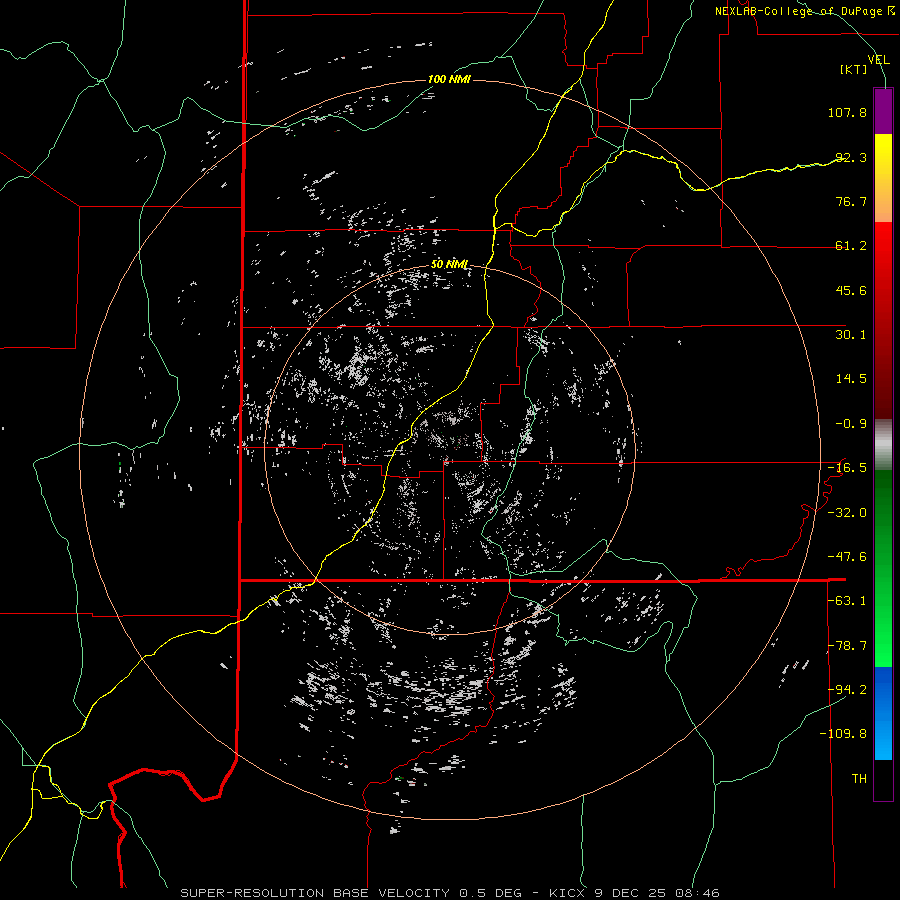Select the 45.6 velocity scale value
The height and width of the screenshot is (900, 900).
[851, 290]
